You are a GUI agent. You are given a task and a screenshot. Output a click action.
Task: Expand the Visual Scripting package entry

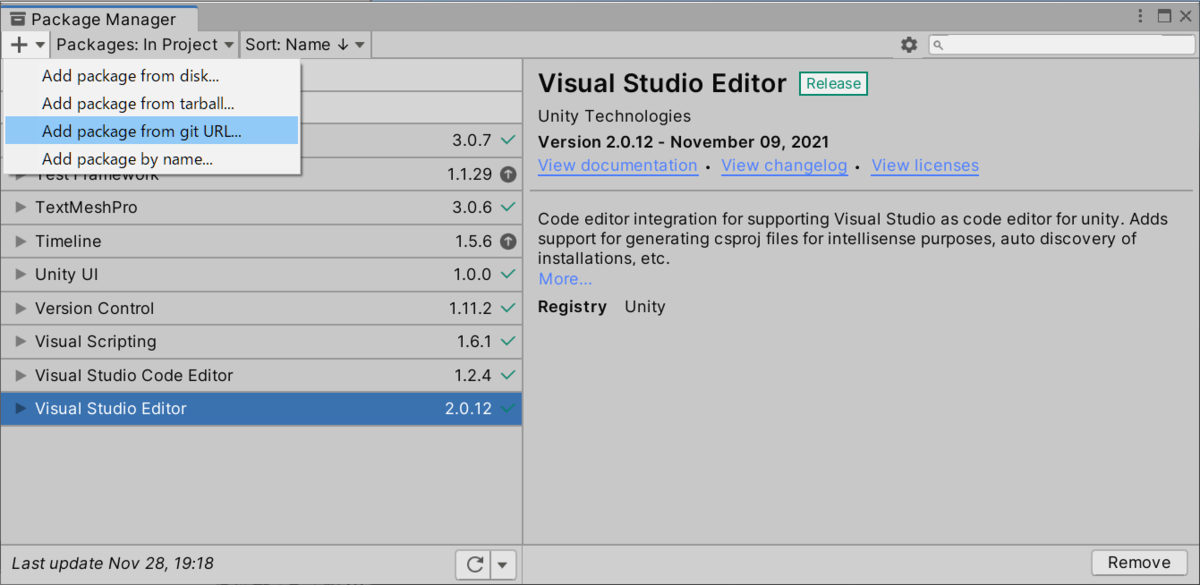pos(20,341)
